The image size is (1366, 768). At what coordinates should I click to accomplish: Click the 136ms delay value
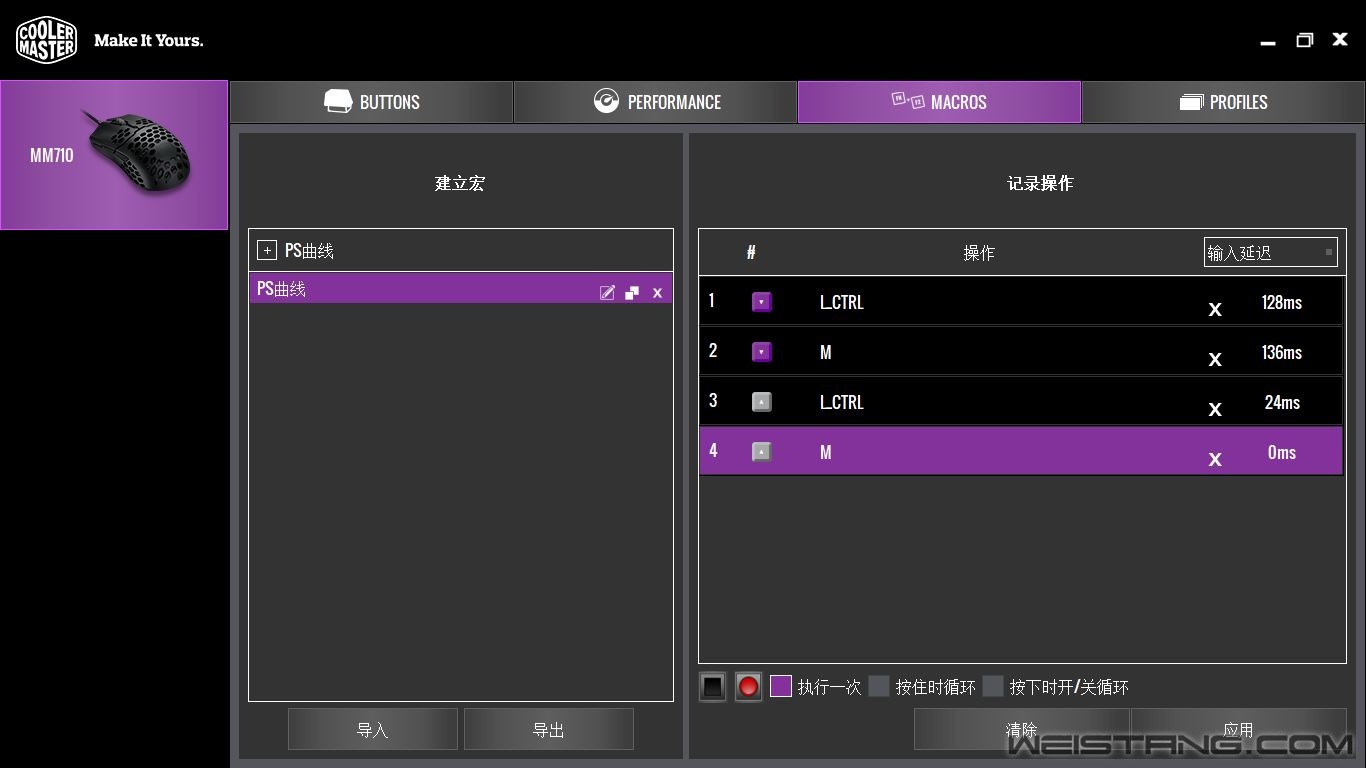1282,352
